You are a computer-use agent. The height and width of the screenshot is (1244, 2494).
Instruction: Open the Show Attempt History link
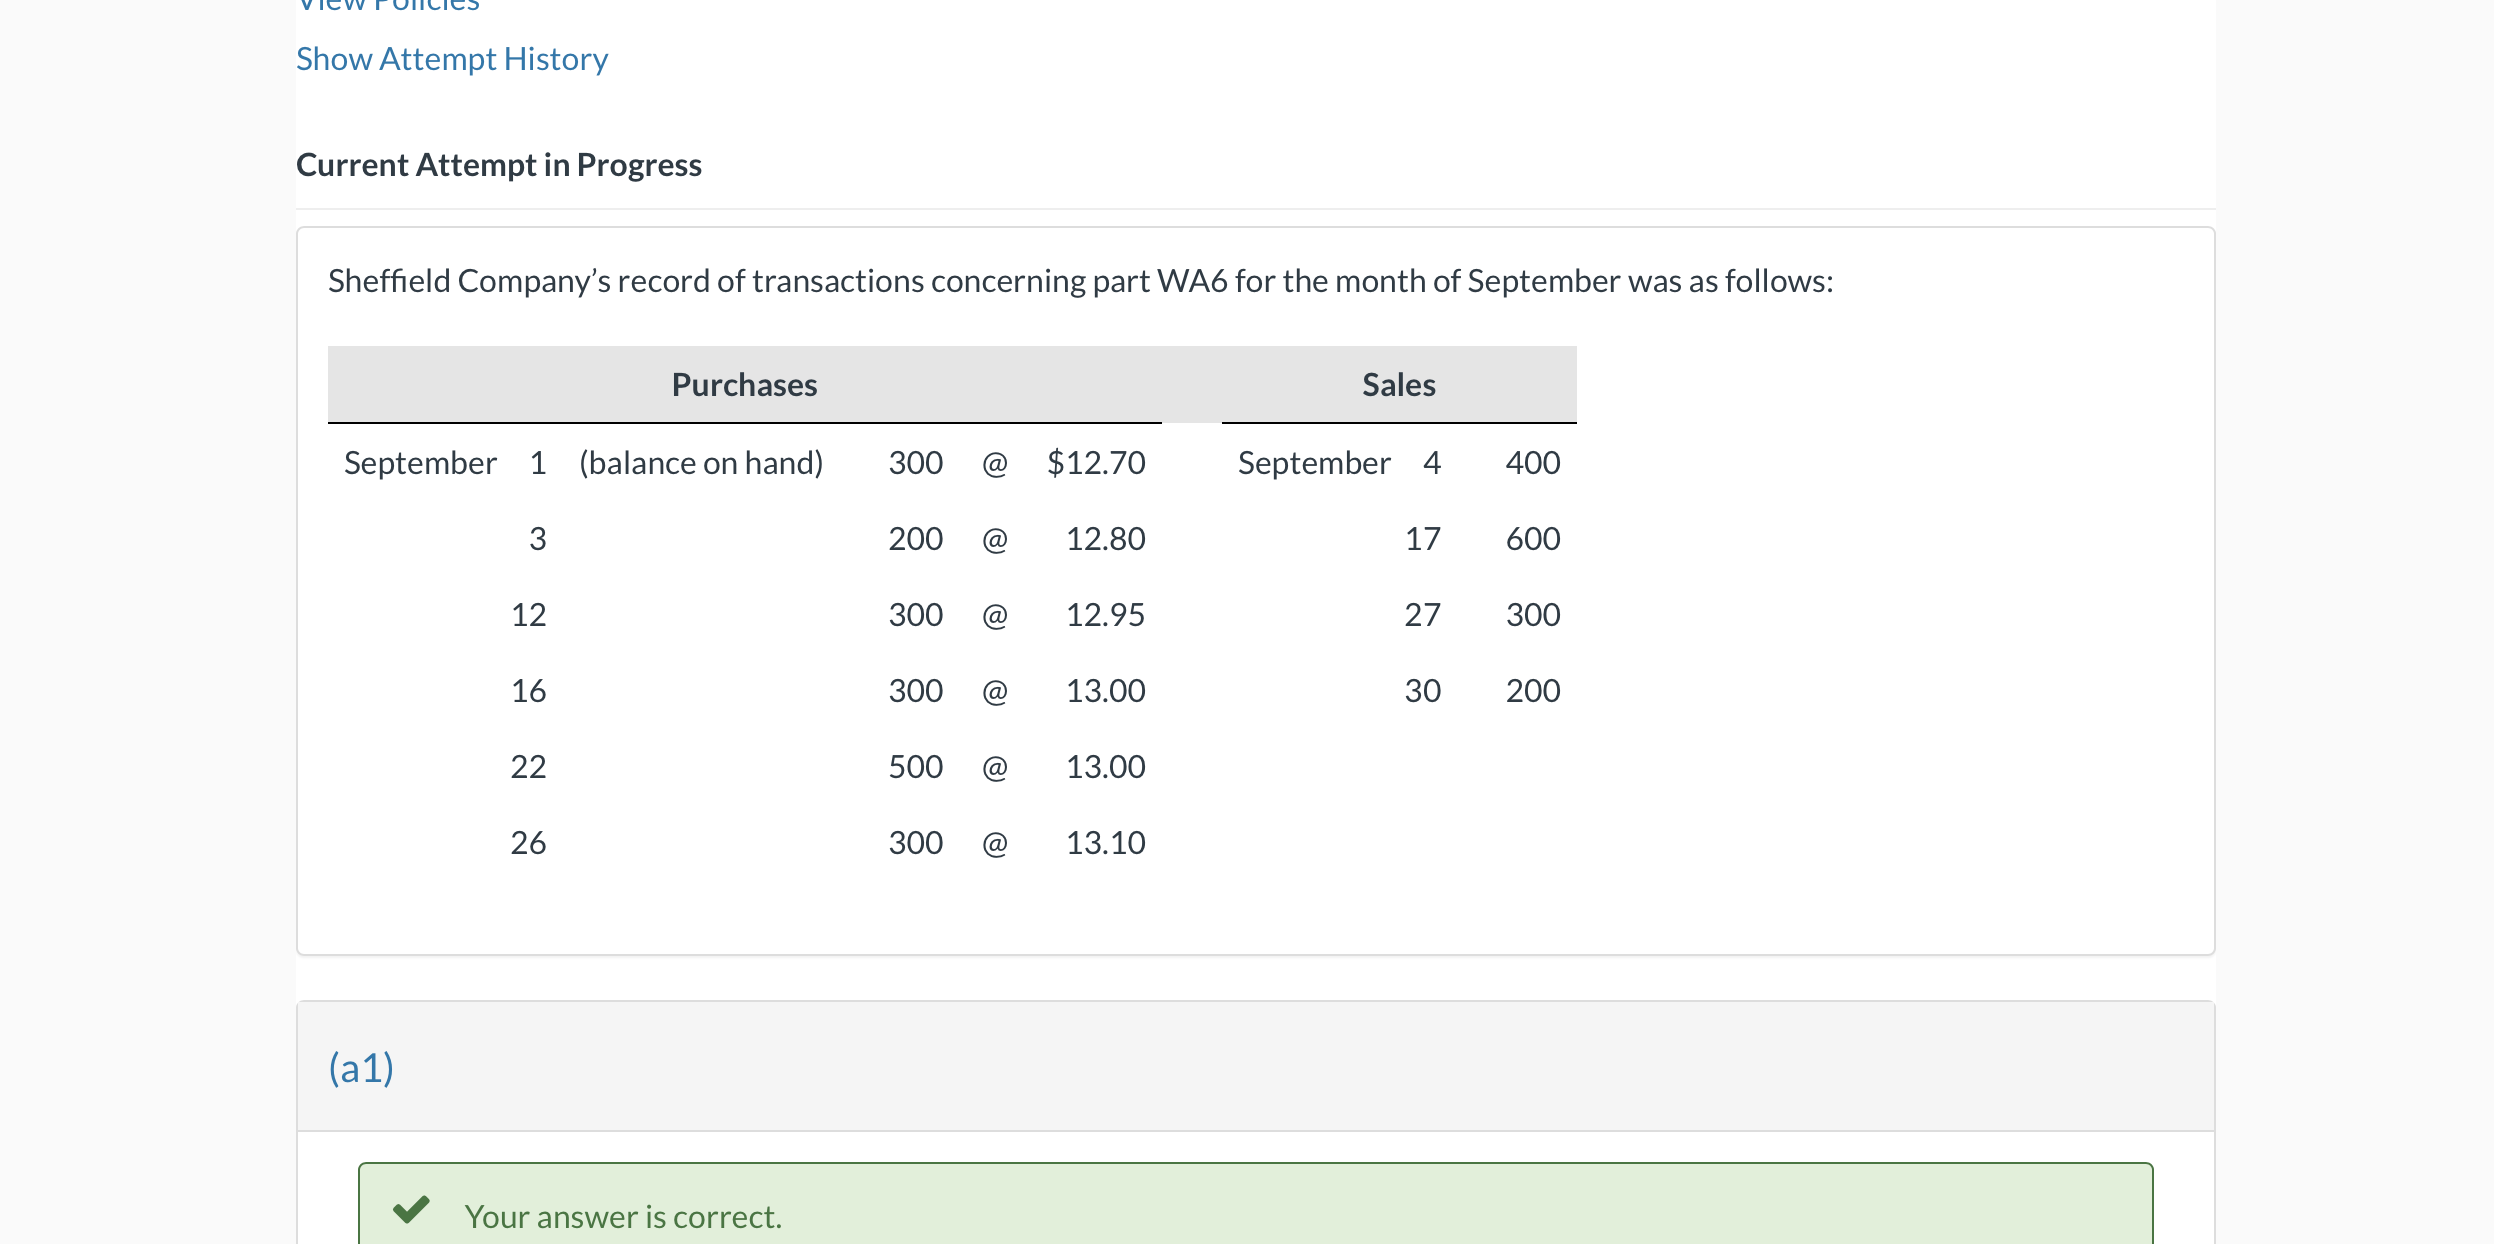click(x=452, y=59)
